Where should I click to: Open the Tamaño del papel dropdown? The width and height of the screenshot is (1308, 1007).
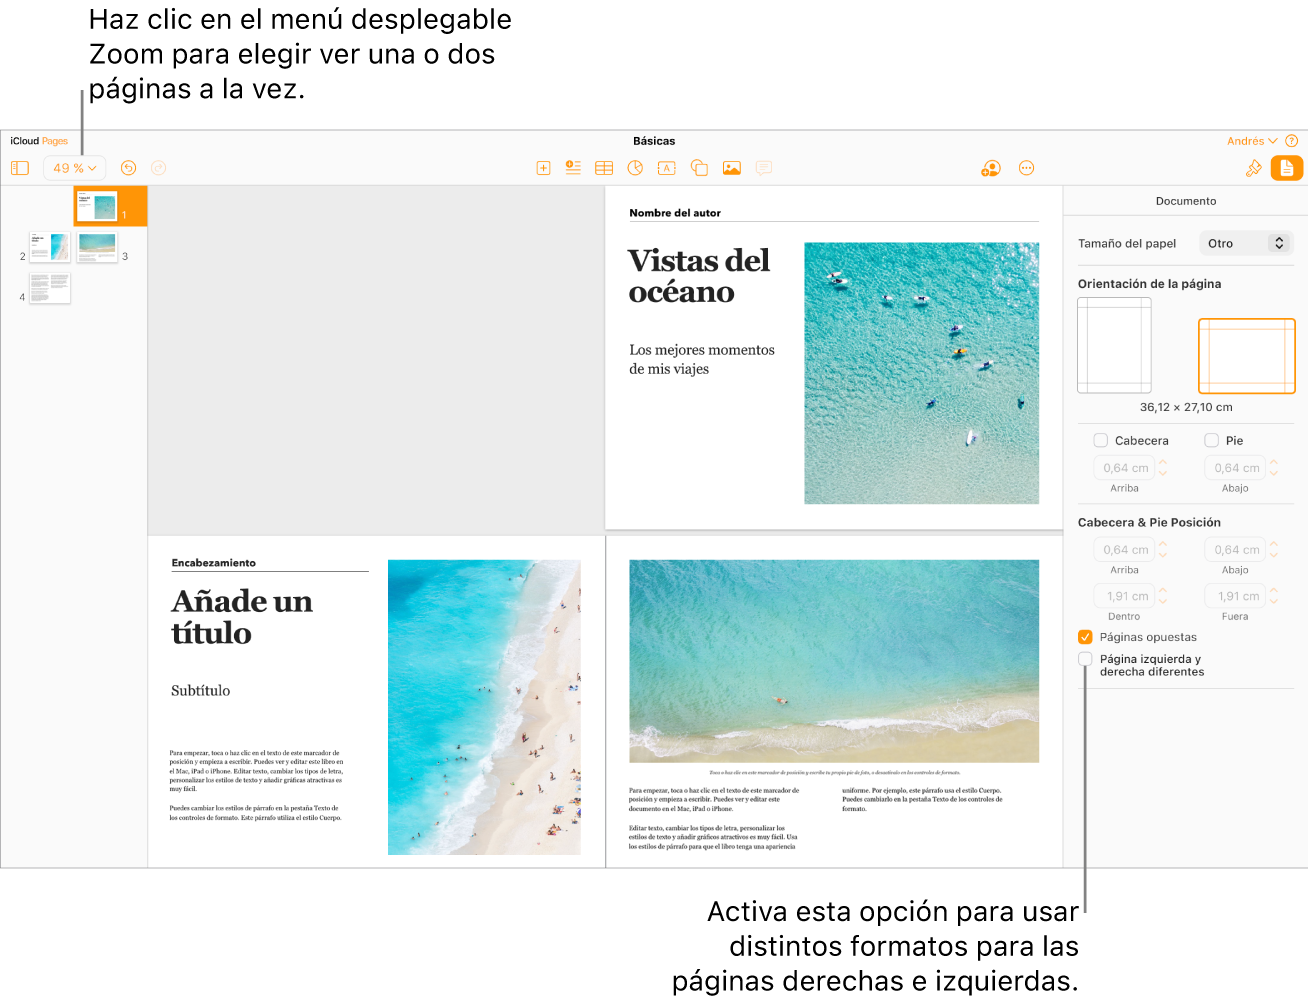pos(1245,242)
